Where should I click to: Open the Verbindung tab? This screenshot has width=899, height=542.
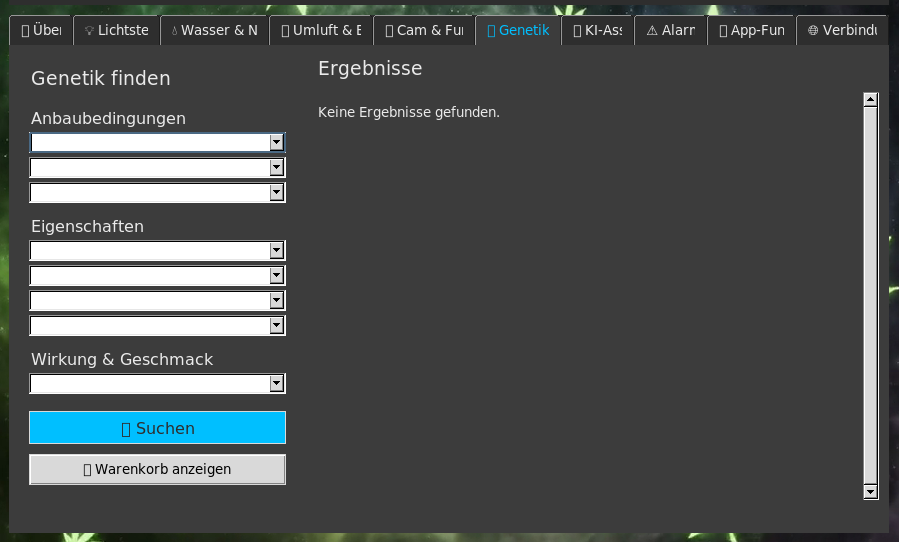842,30
